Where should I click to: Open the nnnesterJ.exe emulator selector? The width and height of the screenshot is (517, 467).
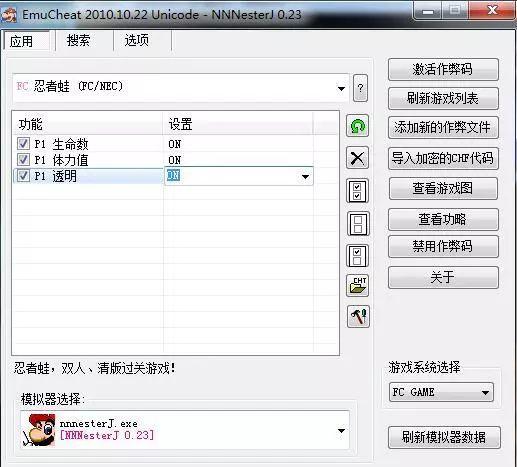coord(185,430)
